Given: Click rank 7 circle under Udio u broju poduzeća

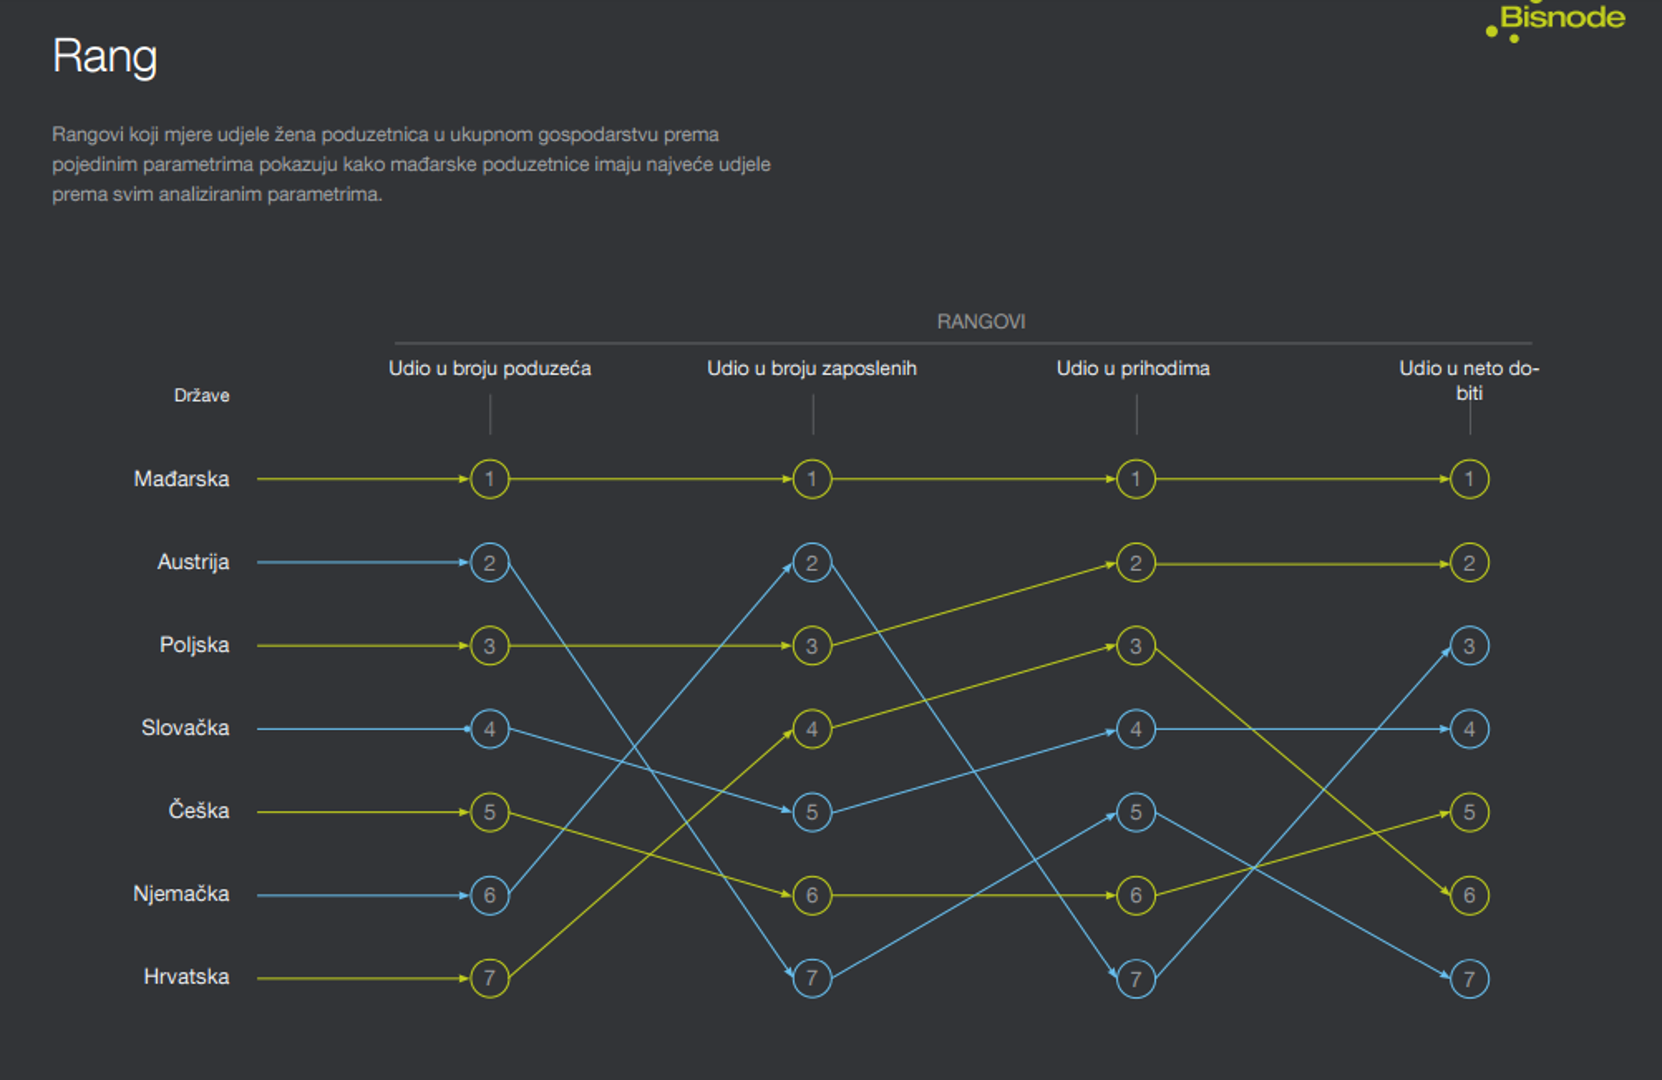Looking at the screenshot, I should coord(489,978).
